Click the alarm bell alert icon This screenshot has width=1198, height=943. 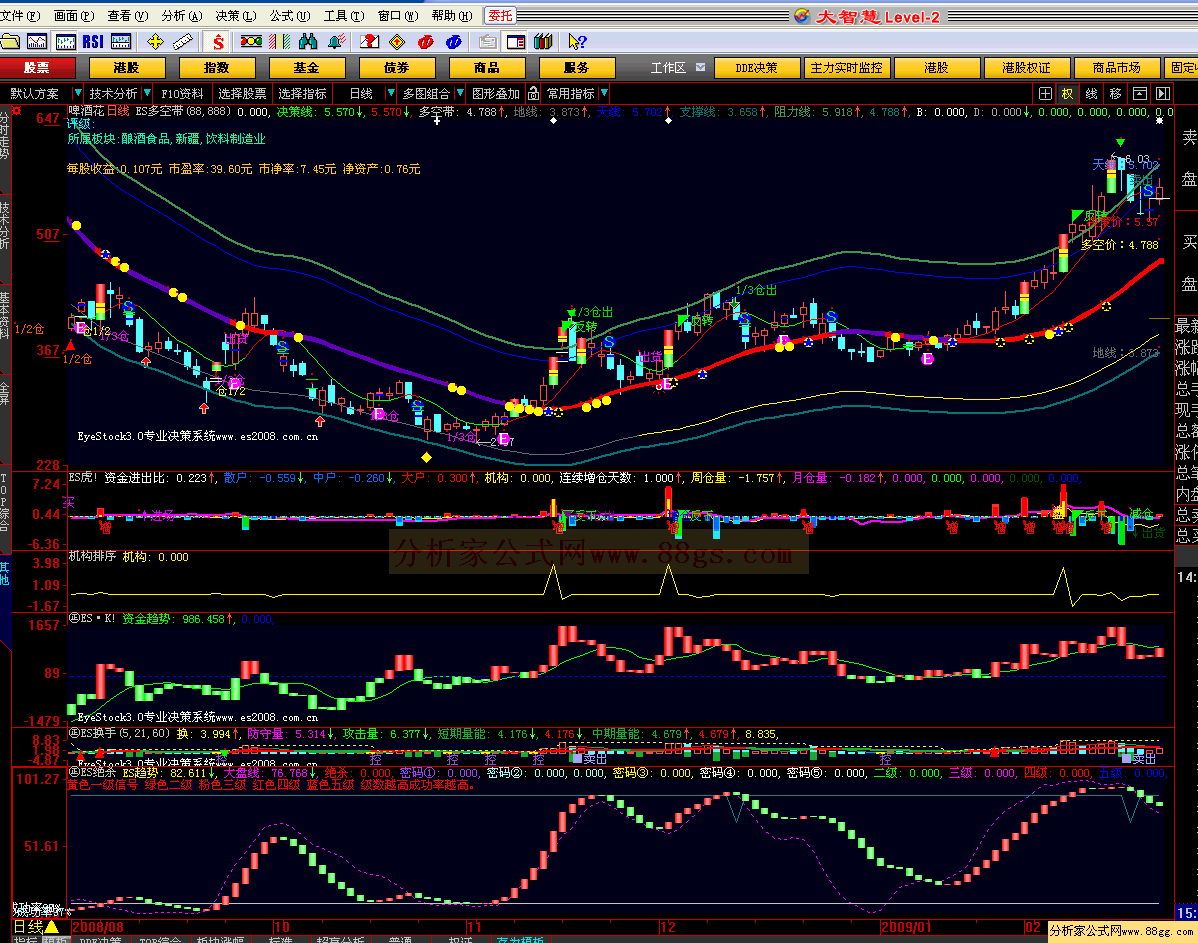[x=336, y=42]
